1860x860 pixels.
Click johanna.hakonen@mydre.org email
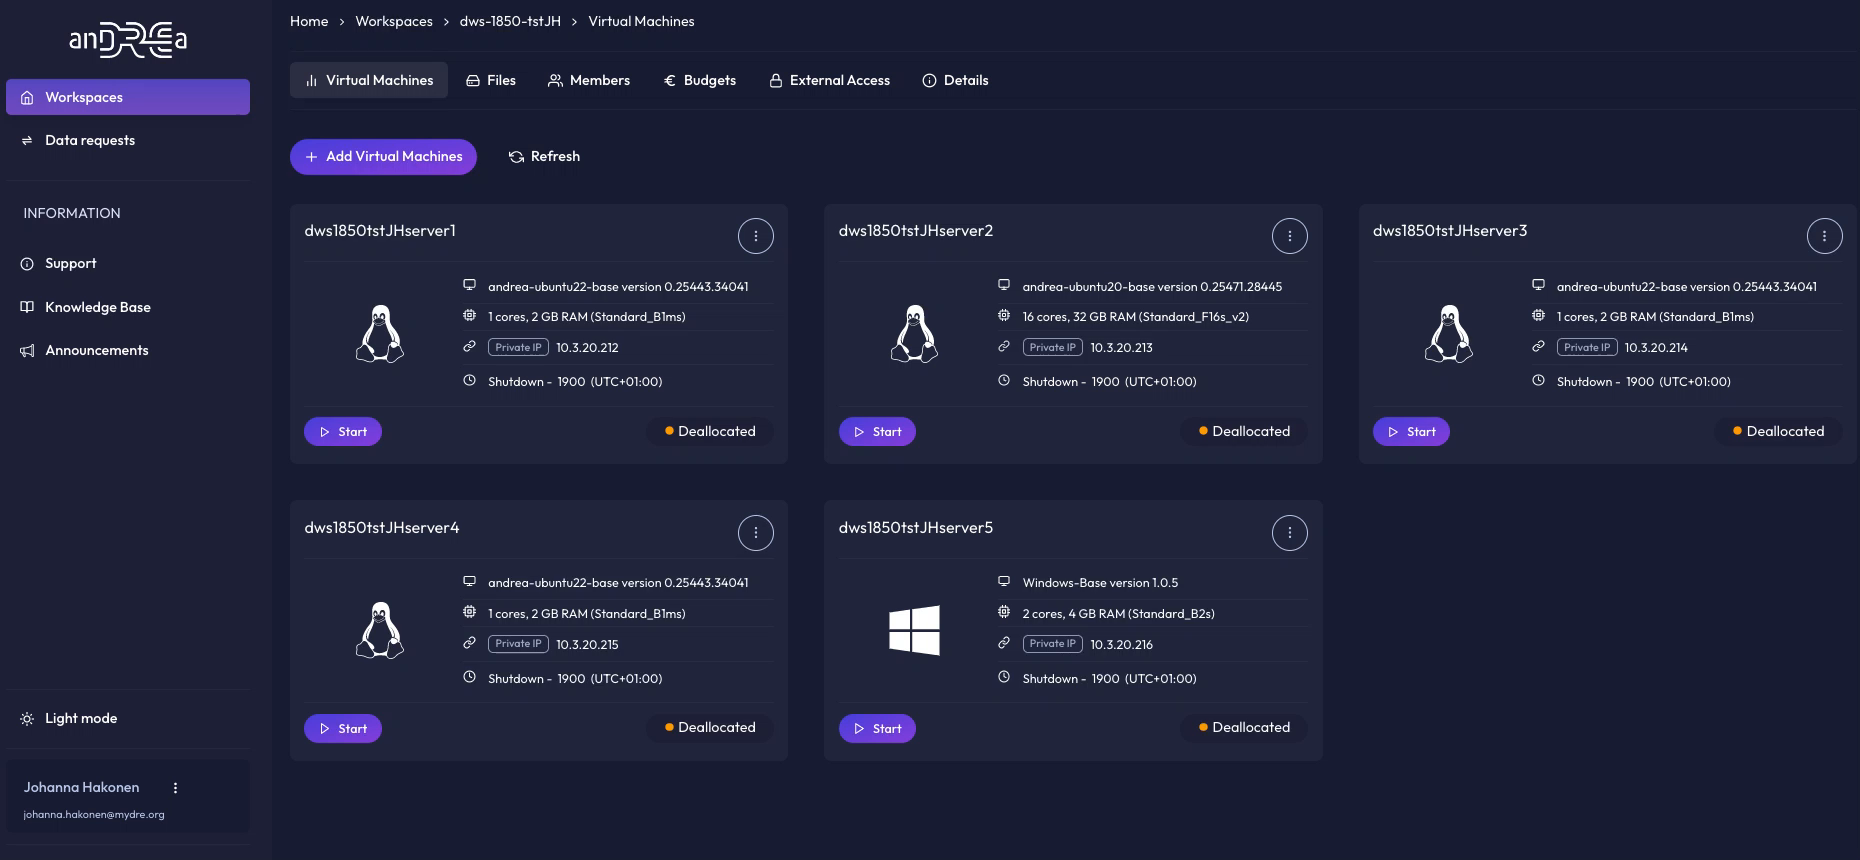click(94, 814)
